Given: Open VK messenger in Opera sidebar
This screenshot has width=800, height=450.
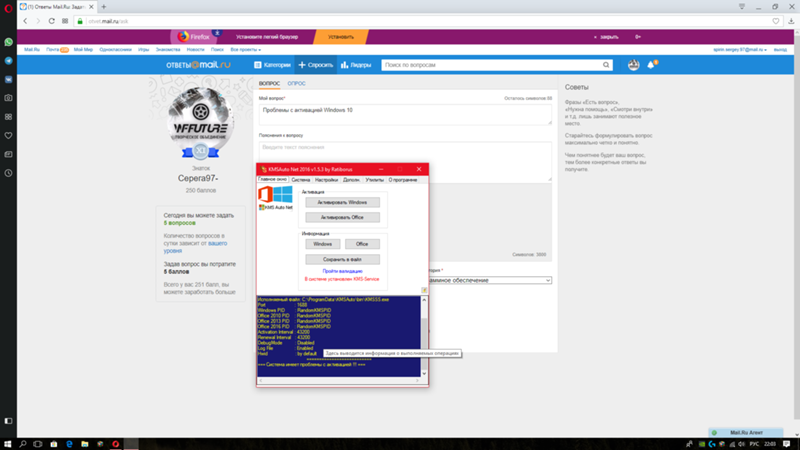Looking at the screenshot, I should click(x=8, y=80).
